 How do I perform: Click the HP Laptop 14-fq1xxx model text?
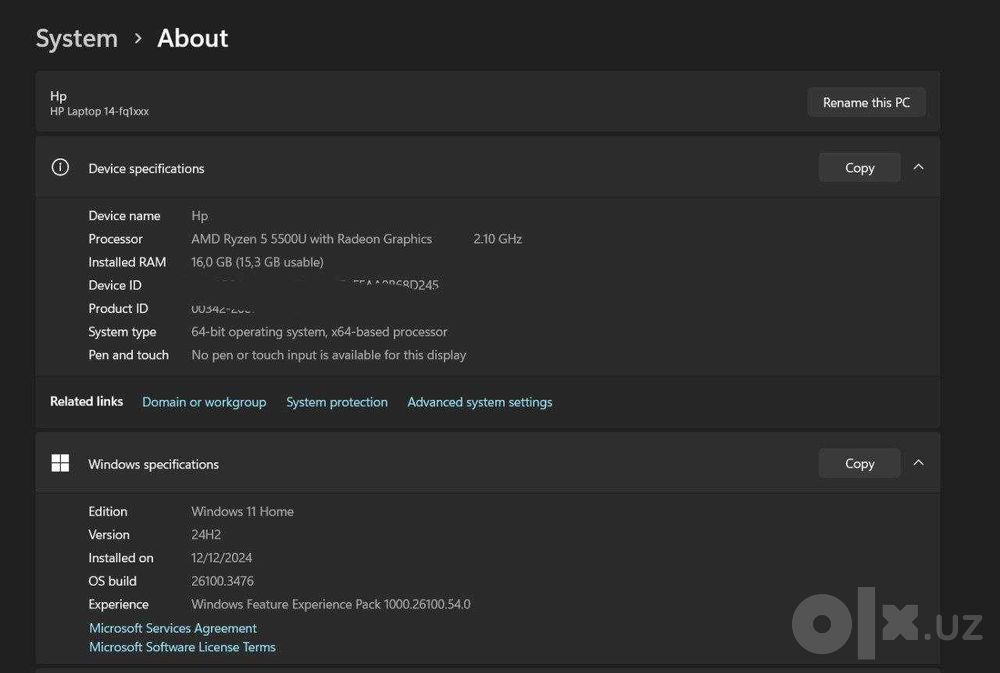pyautogui.click(x=99, y=111)
